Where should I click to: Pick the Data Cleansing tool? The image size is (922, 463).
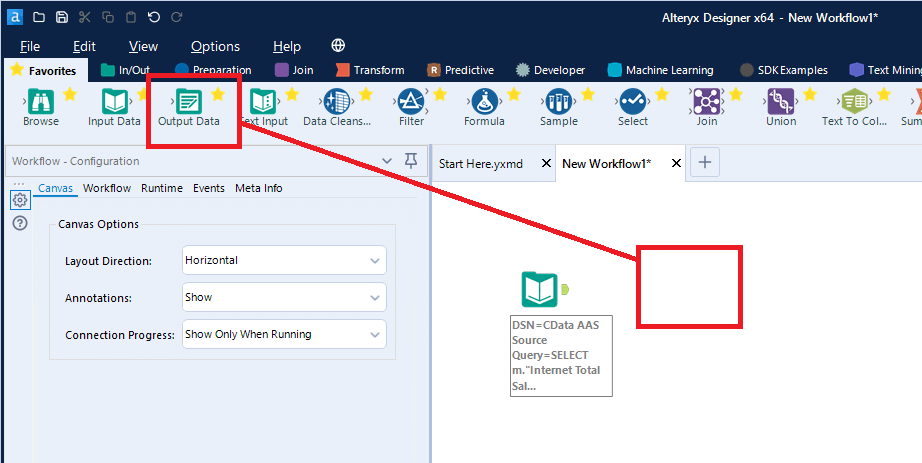pos(337,101)
